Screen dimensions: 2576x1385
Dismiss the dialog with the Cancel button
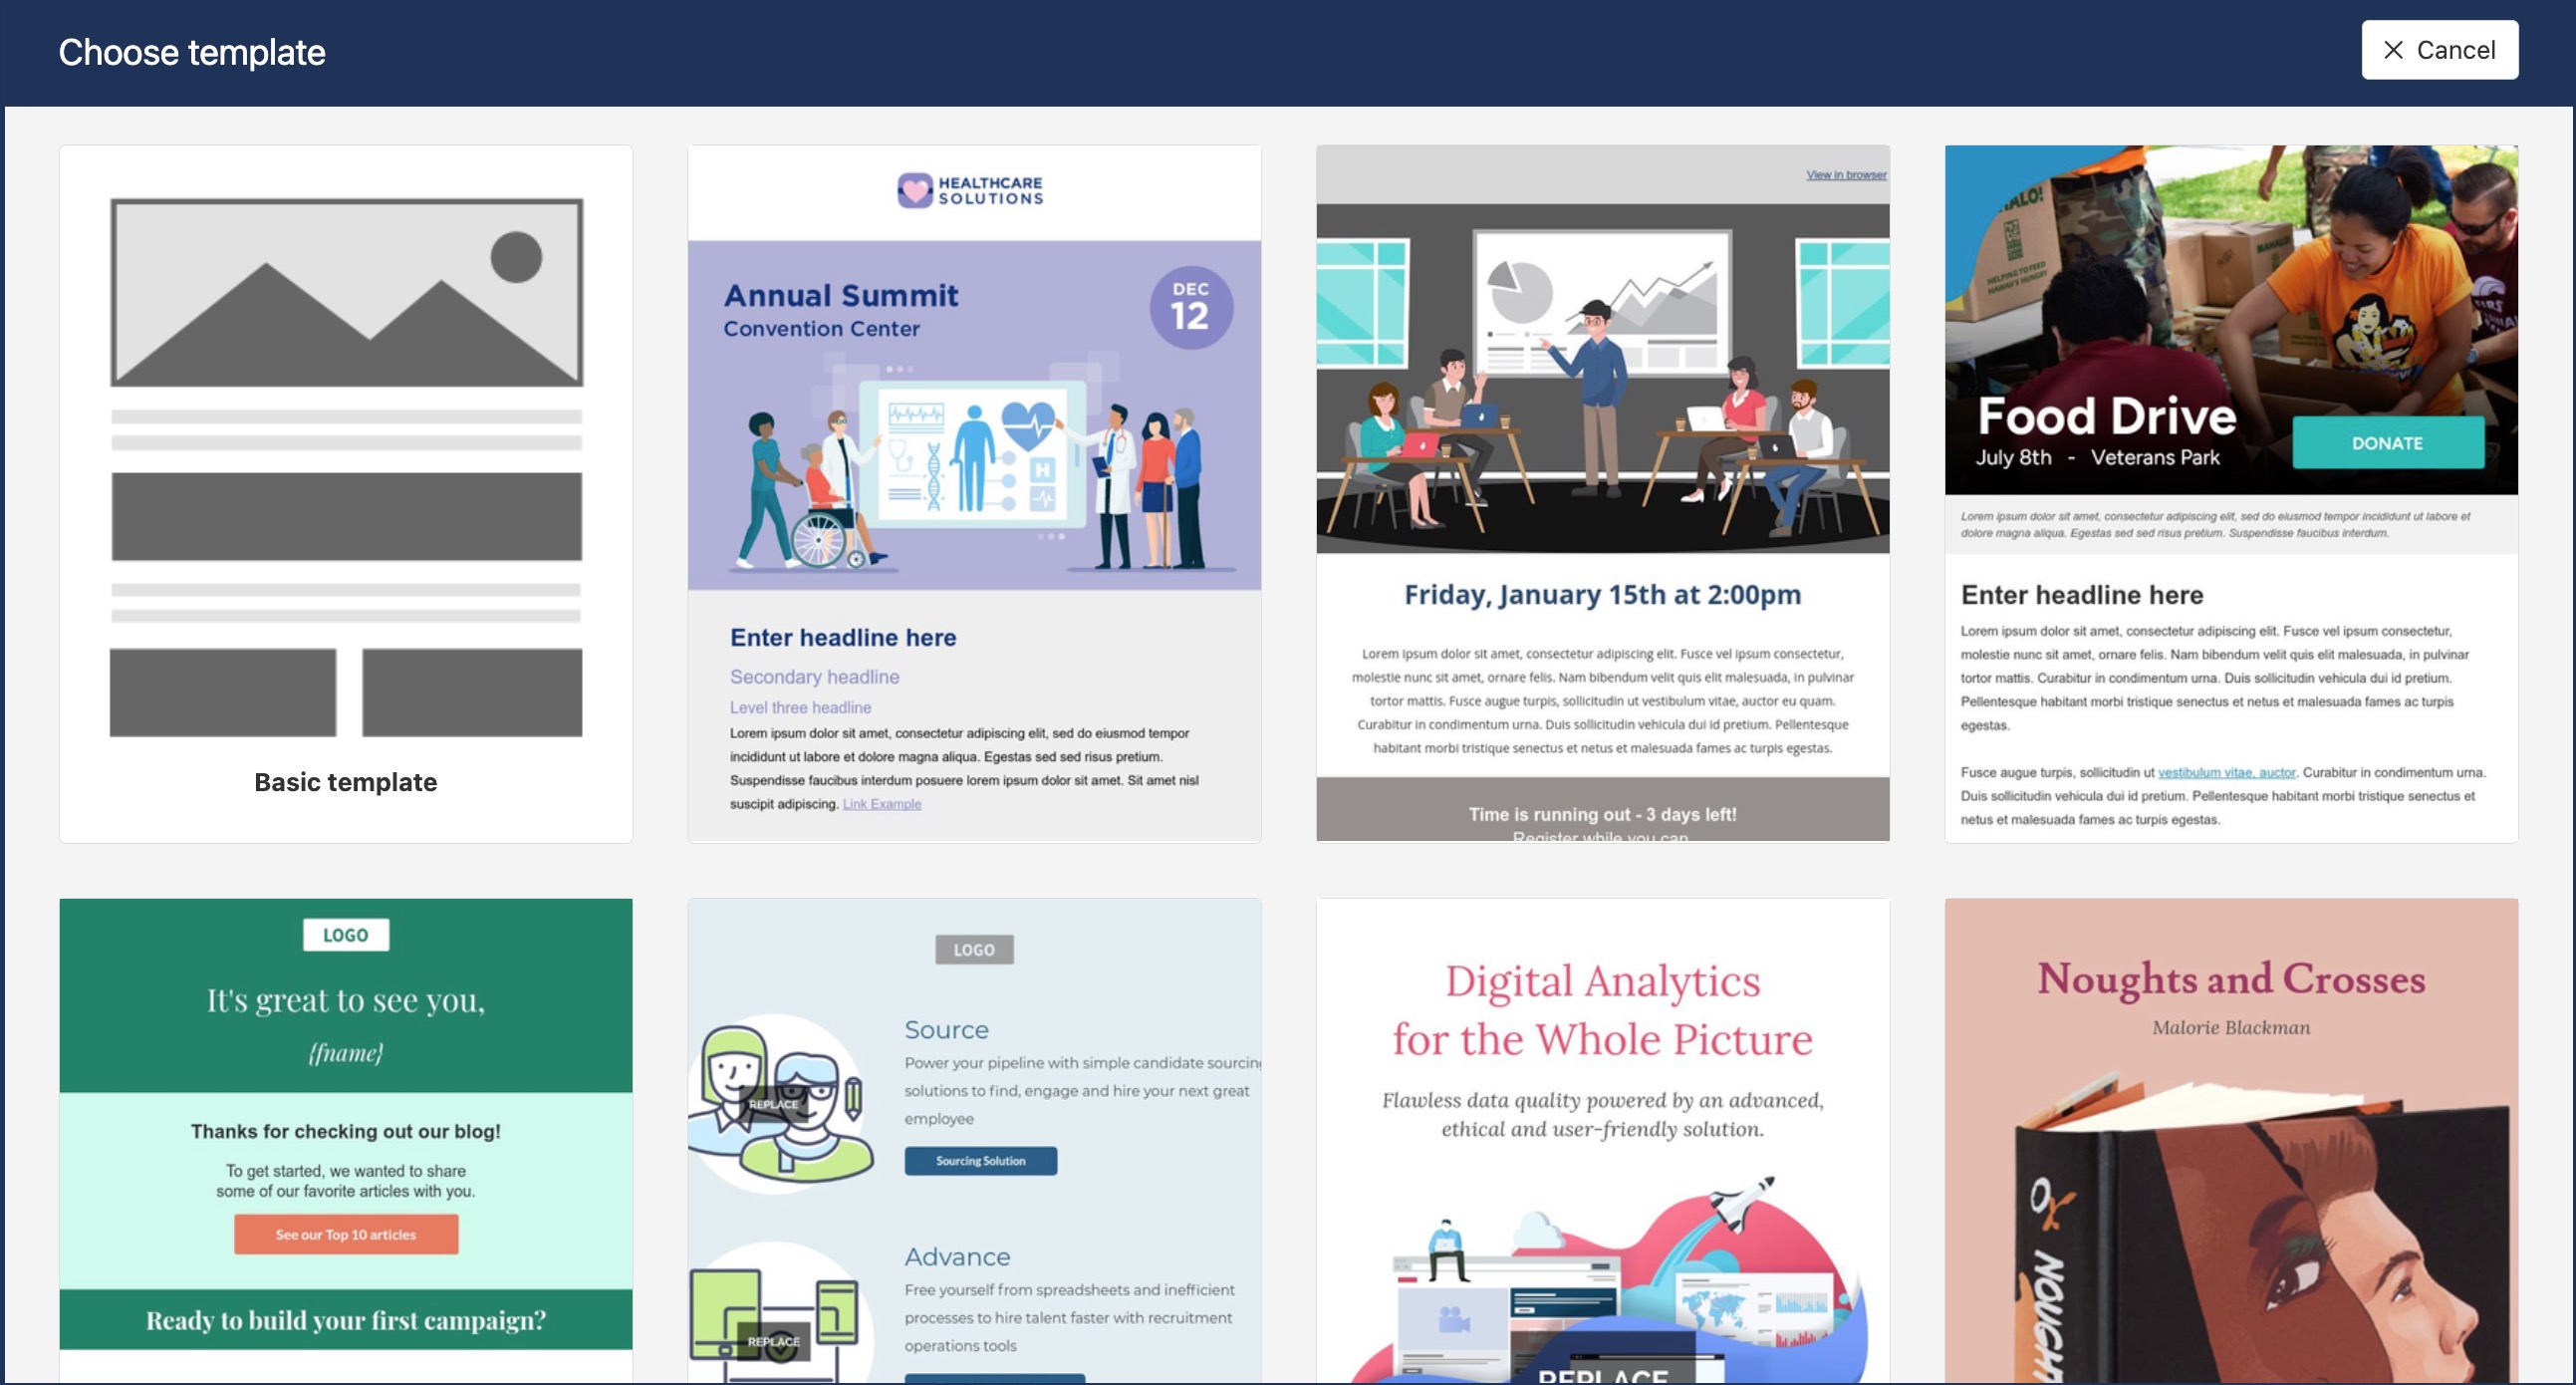click(x=2439, y=49)
